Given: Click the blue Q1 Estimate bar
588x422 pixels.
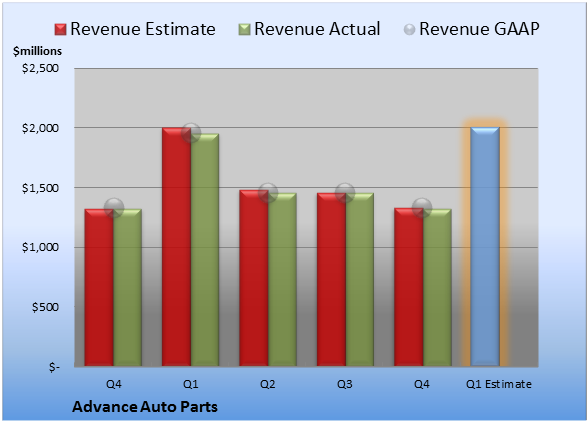Looking at the screenshot, I should click(x=485, y=246).
